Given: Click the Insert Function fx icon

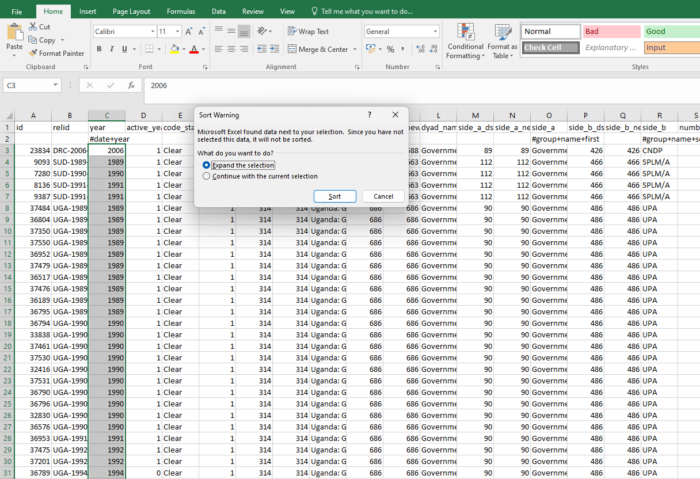Looking at the screenshot, I should (131, 85).
